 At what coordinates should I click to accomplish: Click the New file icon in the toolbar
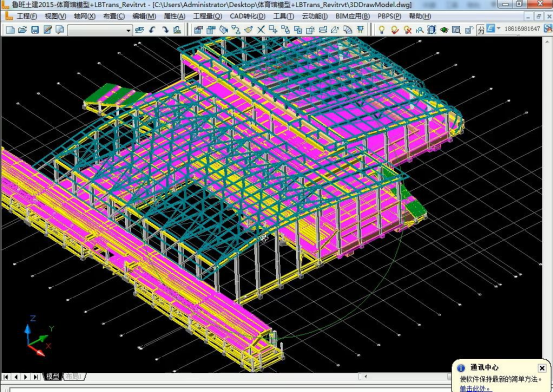(x=10, y=30)
